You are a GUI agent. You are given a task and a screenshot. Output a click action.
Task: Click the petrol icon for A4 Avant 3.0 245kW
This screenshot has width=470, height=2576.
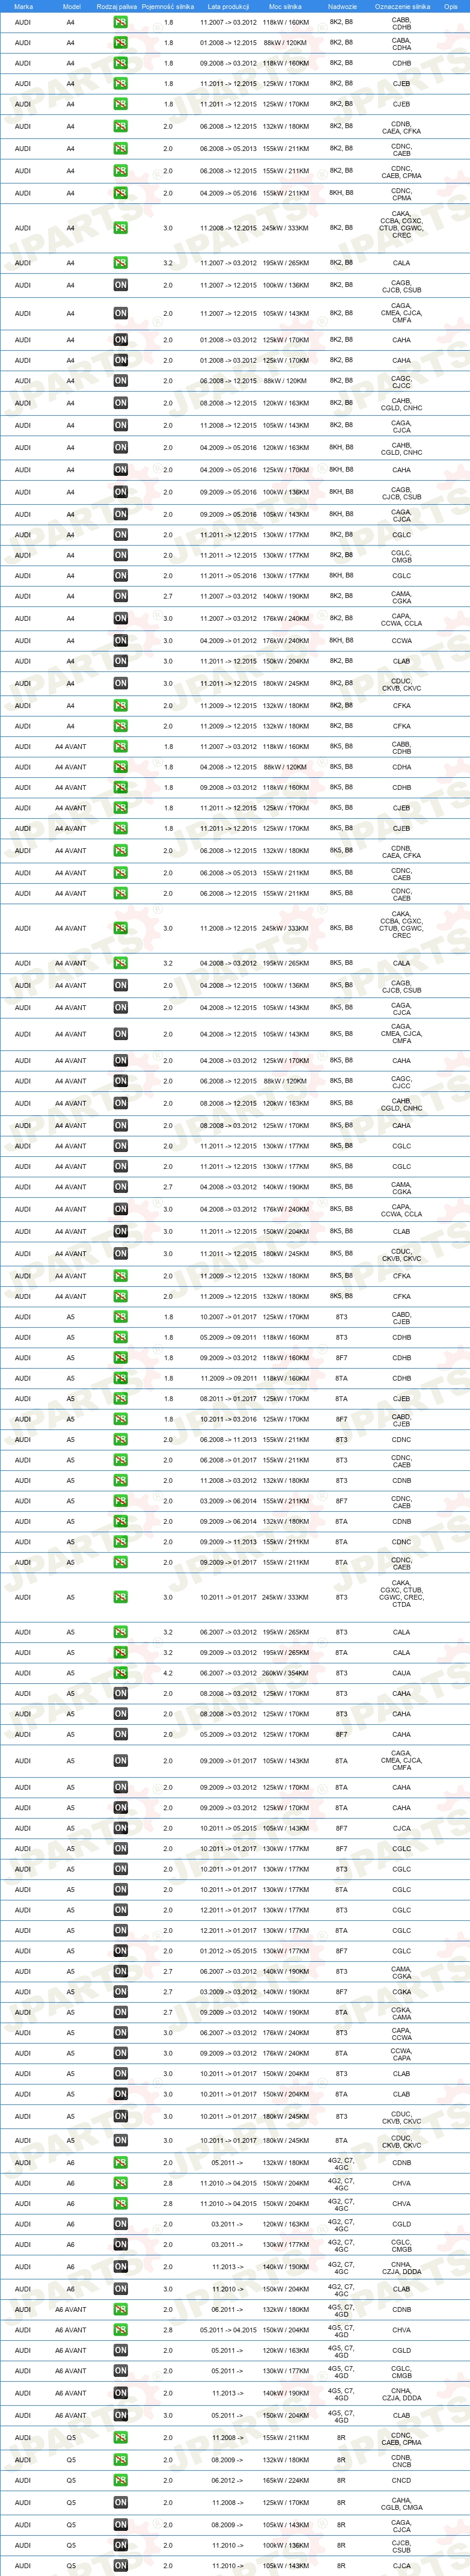coord(120,928)
